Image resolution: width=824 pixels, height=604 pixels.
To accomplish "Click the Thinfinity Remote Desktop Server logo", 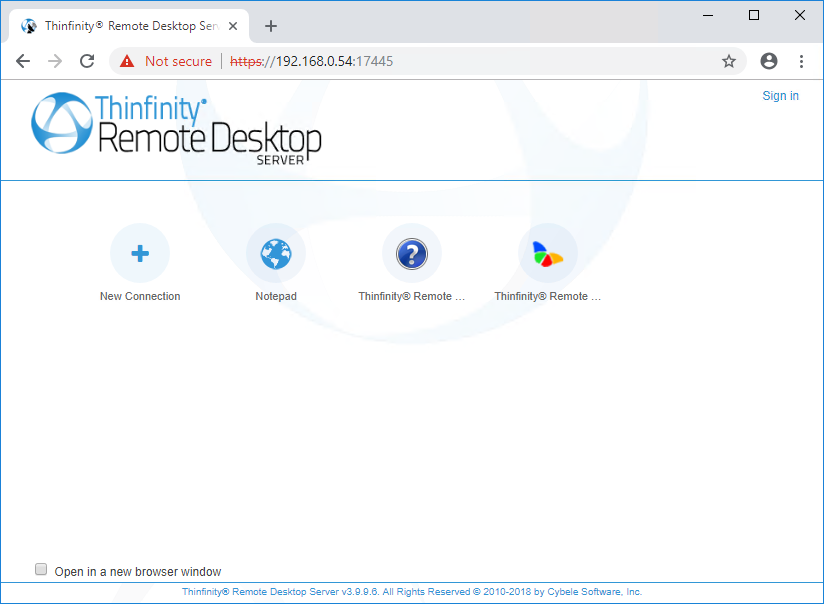I will click(176, 129).
